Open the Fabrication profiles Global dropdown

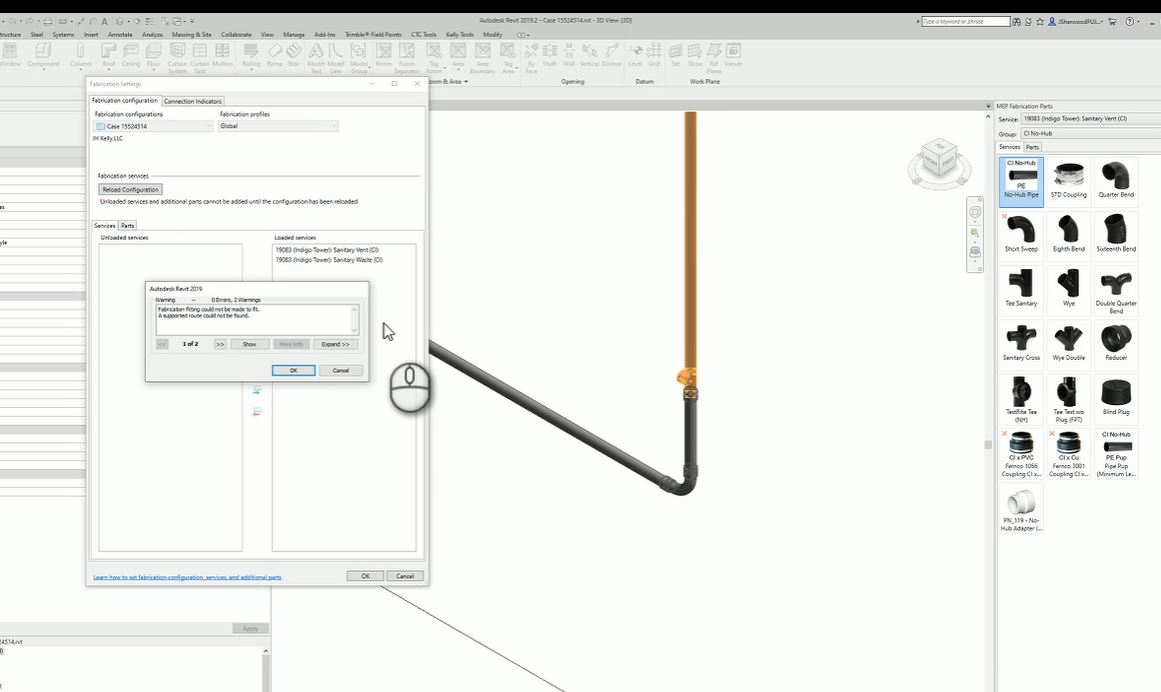click(x=334, y=126)
